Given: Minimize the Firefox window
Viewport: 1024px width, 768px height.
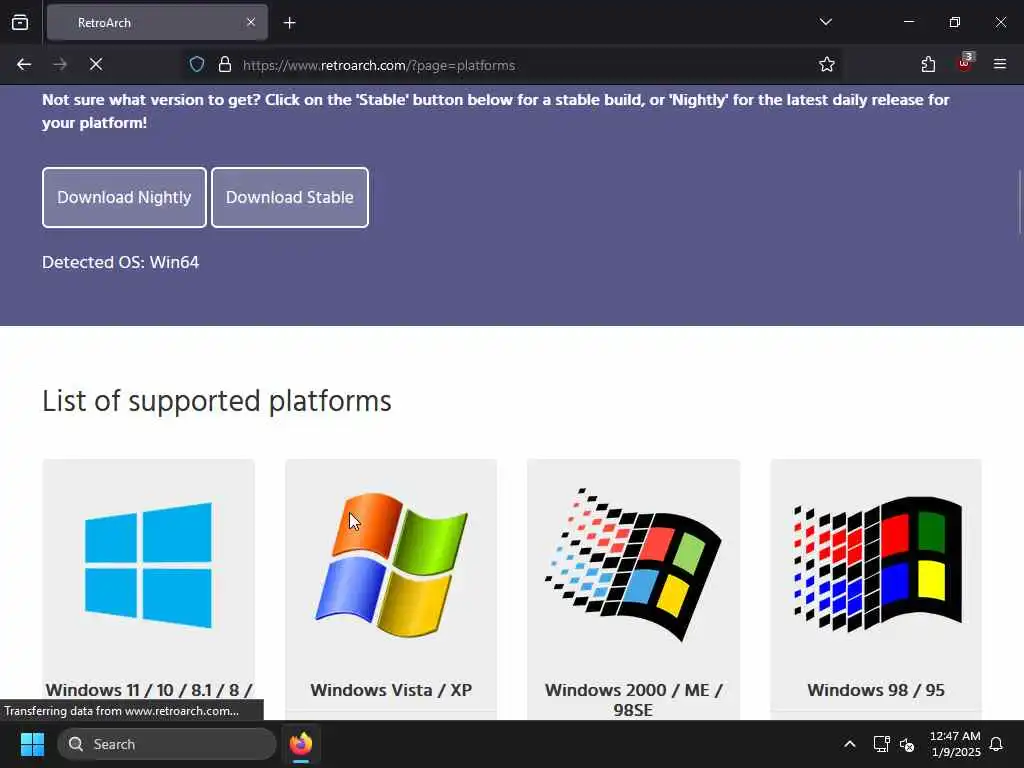Looking at the screenshot, I should [x=908, y=22].
